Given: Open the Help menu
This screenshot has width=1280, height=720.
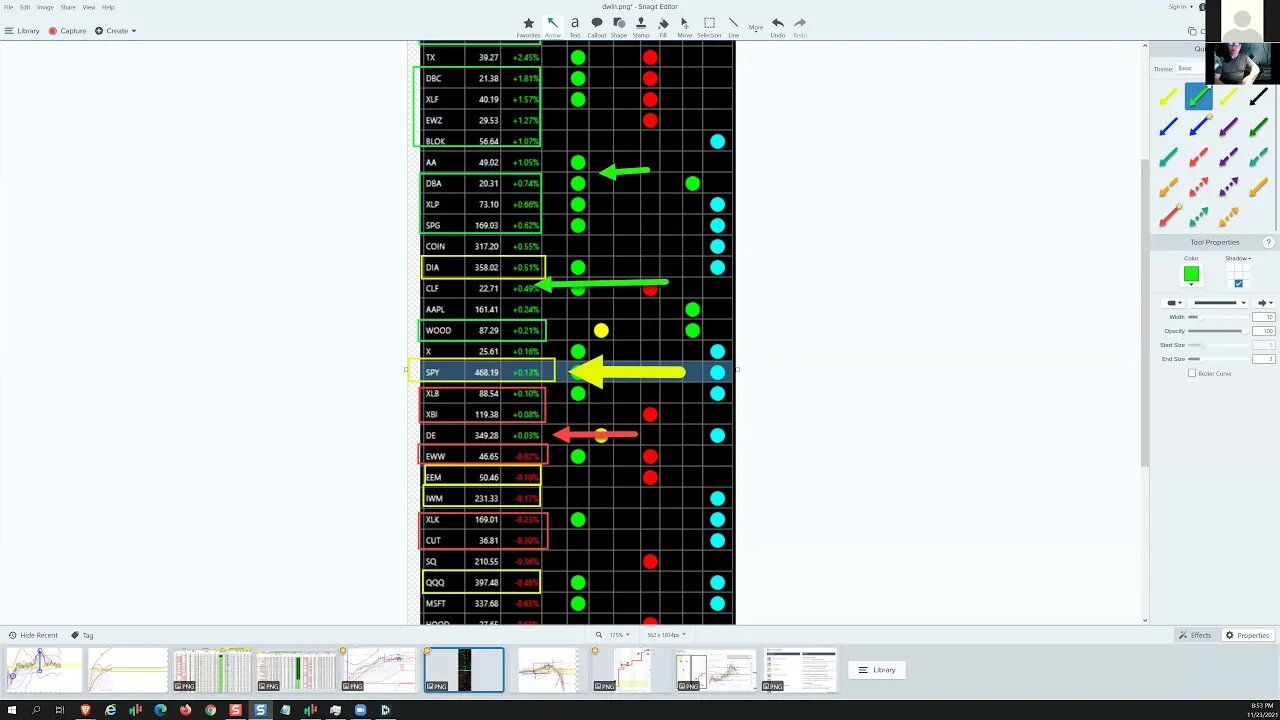Looking at the screenshot, I should click(x=108, y=7).
